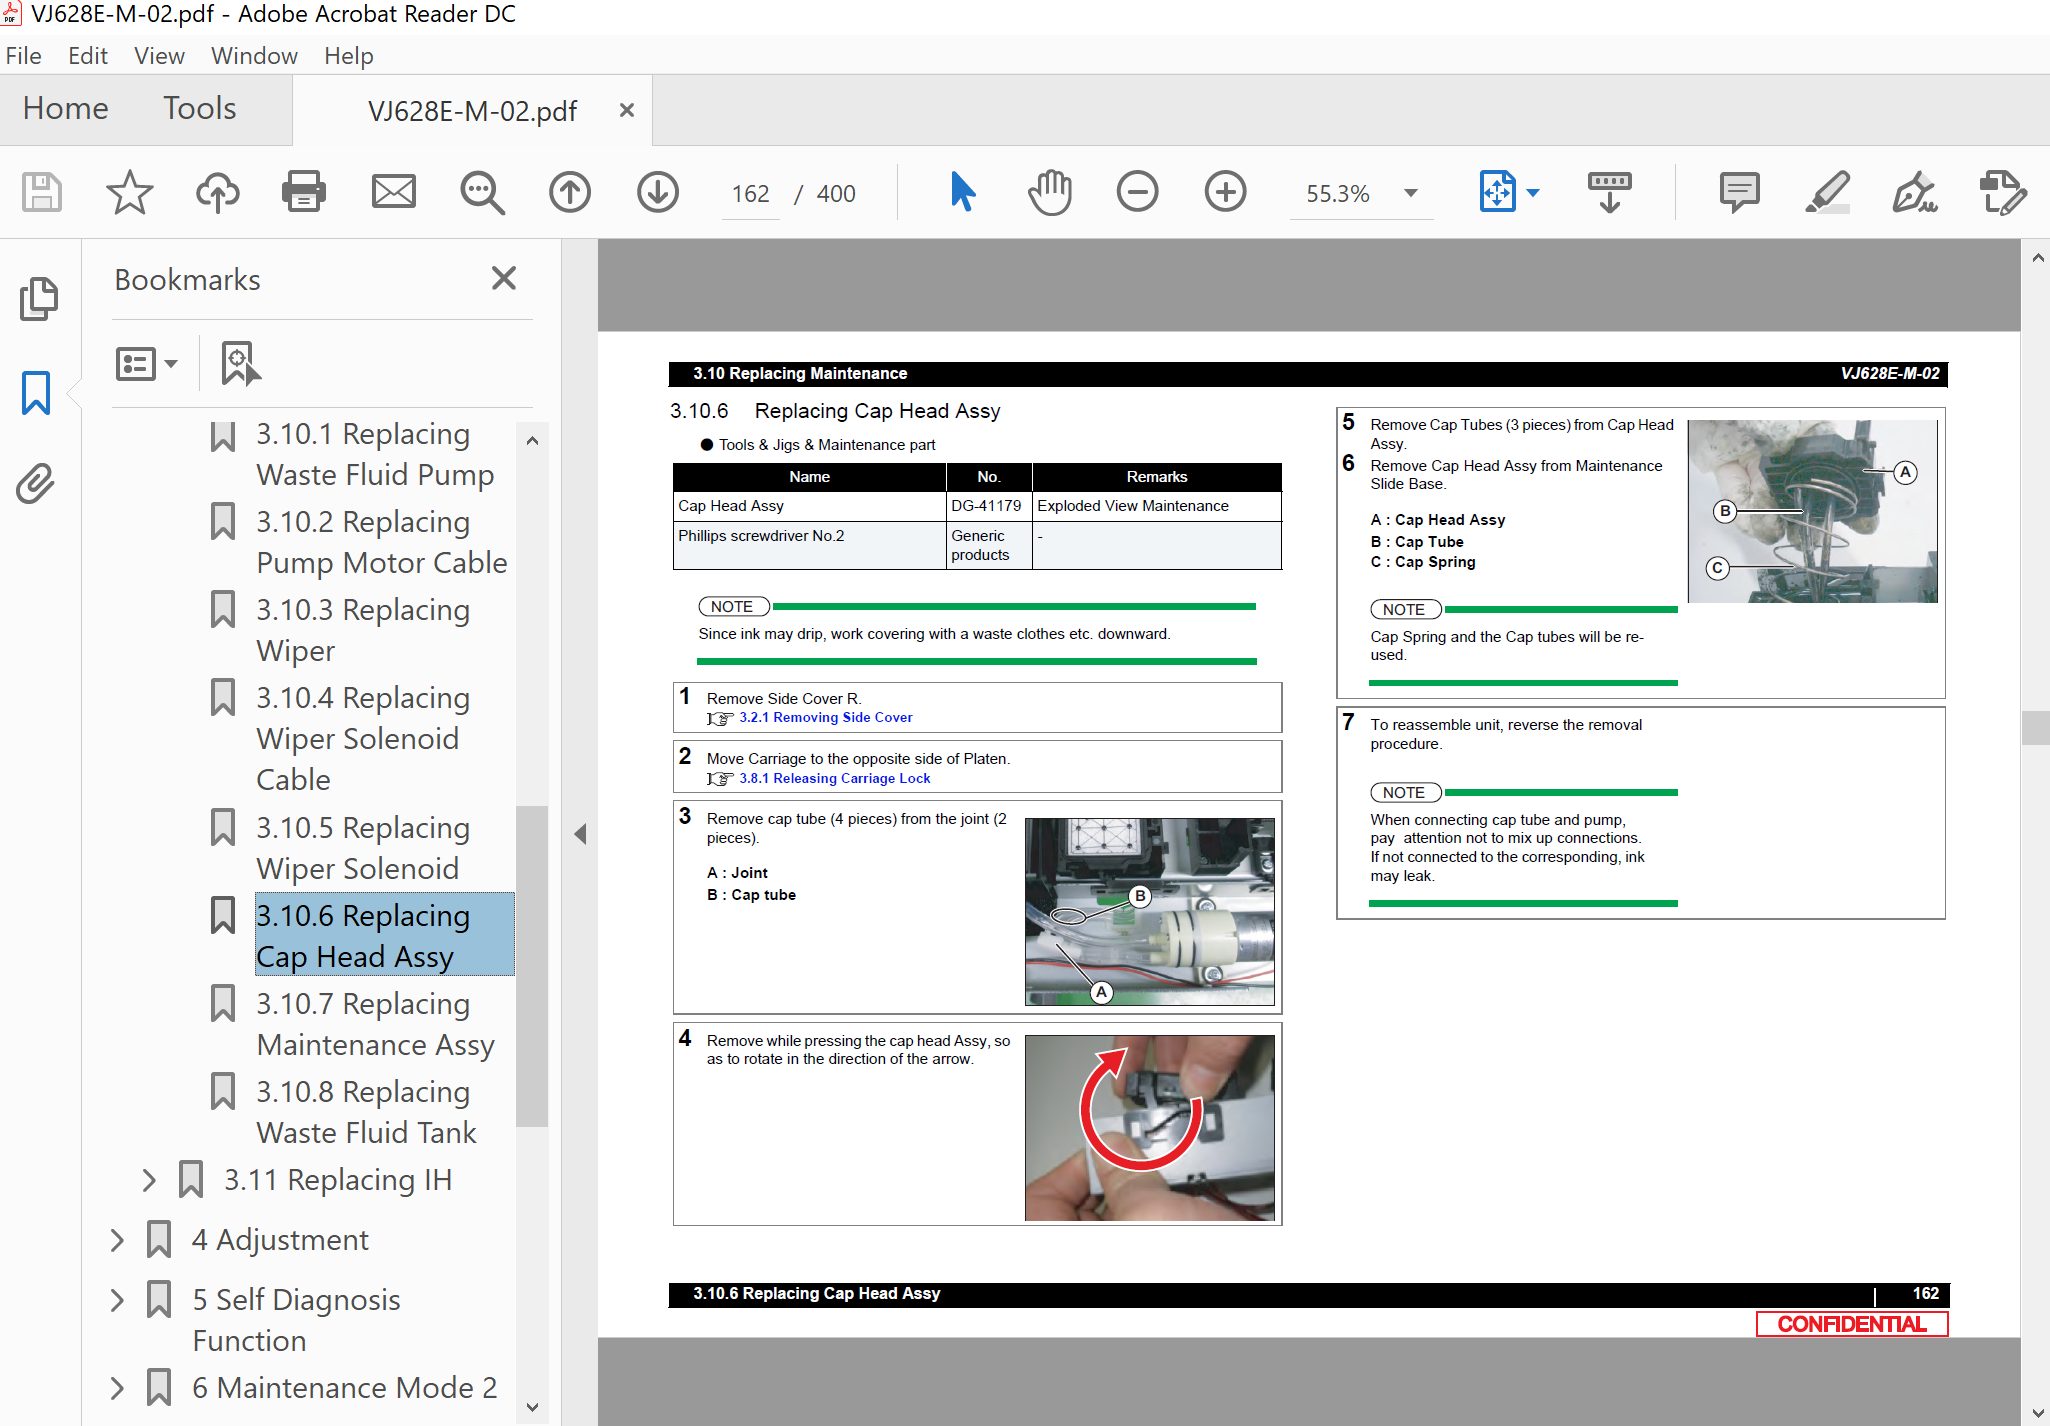This screenshot has height=1426, width=2050.
Task: Expand 5 Self Diagnosis Function bookmark
Action: 117,1300
